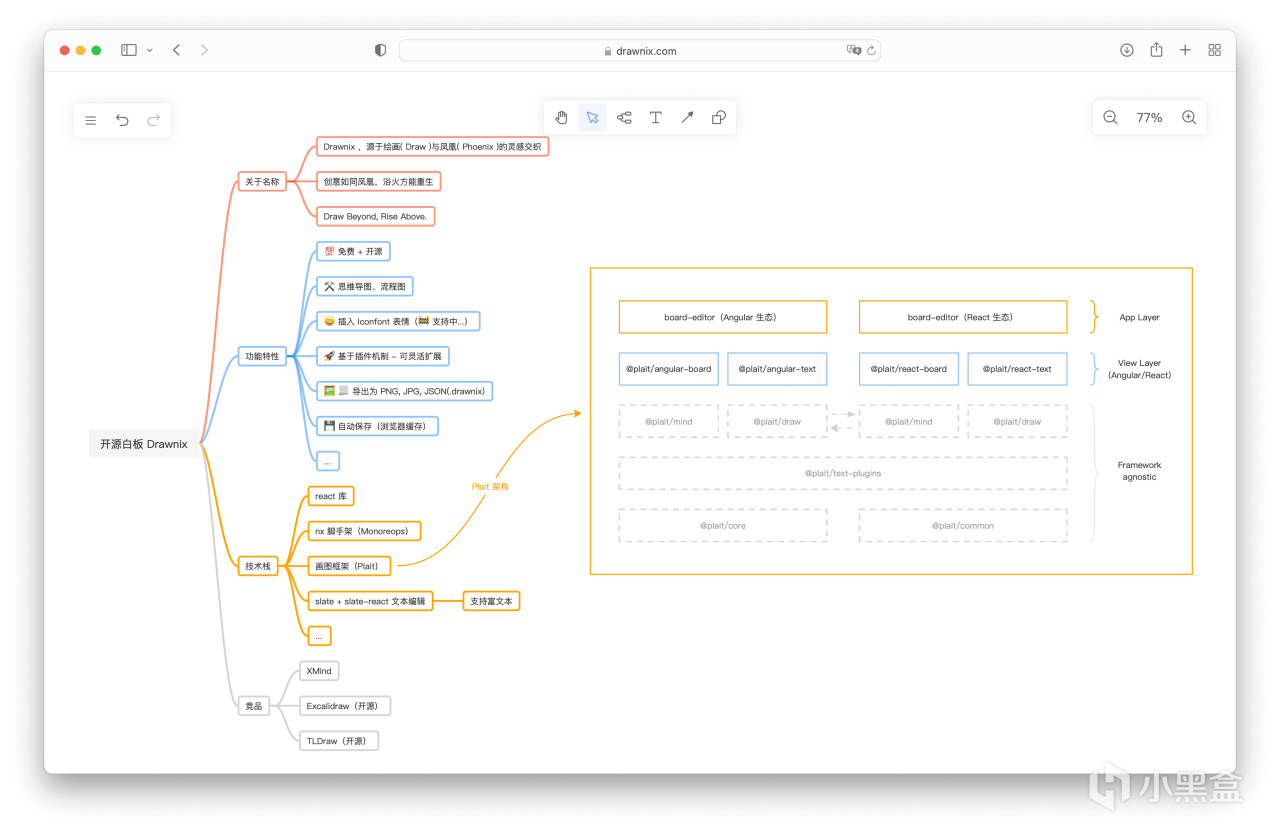
Task: Select the 画图框架 (Plait) node
Action: click(348, 566)
